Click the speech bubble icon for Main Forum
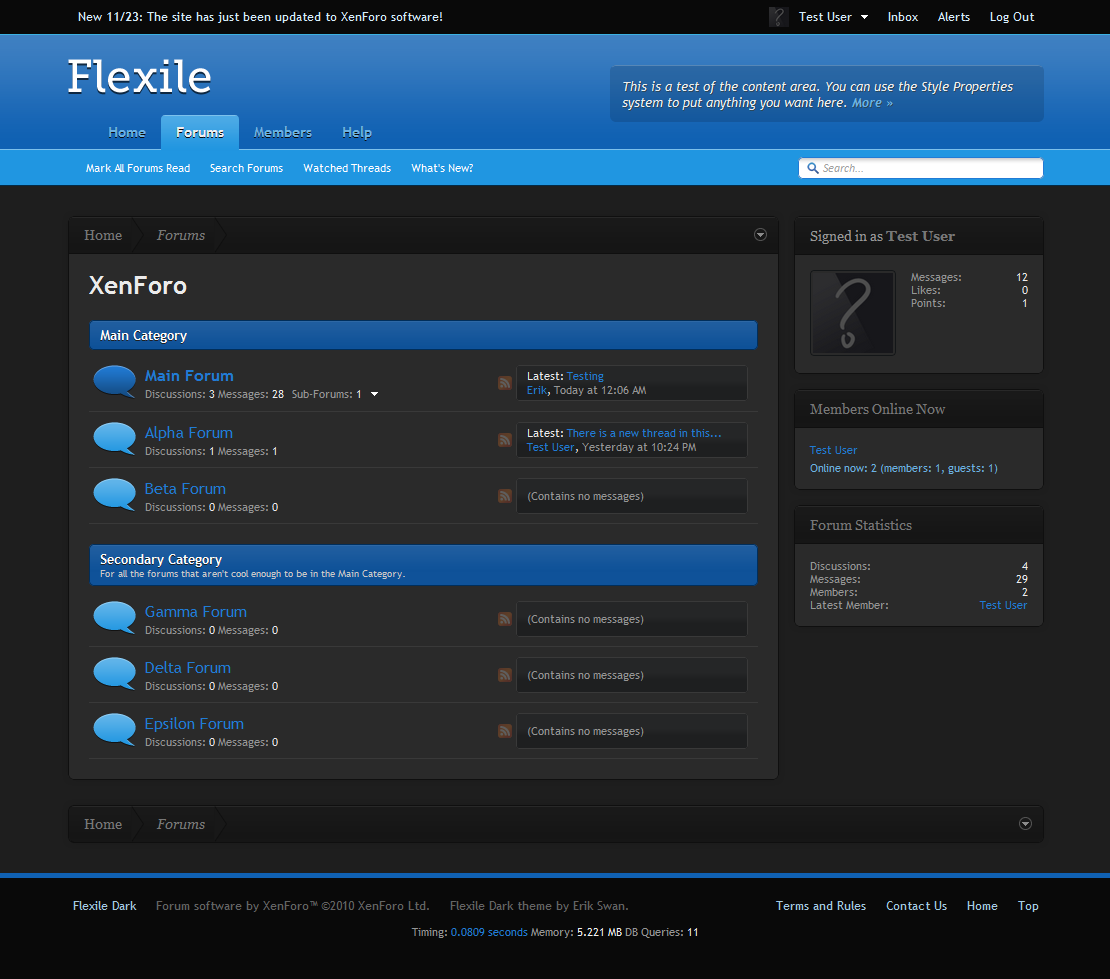Screen dimensions: 1110x979 pyautogui.click(x=114, y=381)
